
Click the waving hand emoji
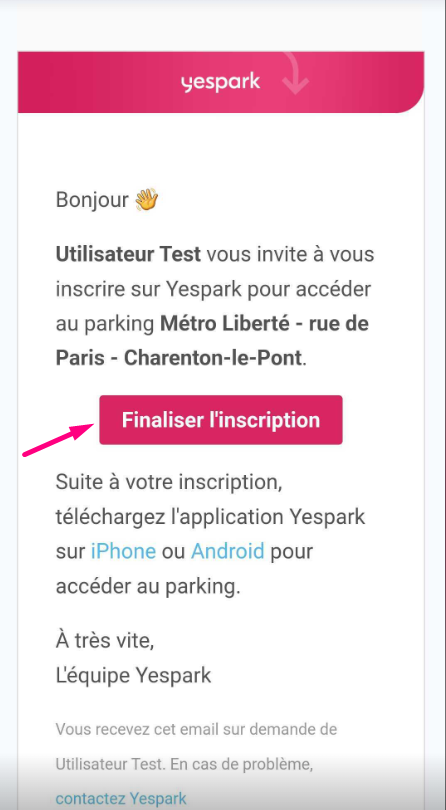click(x=146, y=199)
